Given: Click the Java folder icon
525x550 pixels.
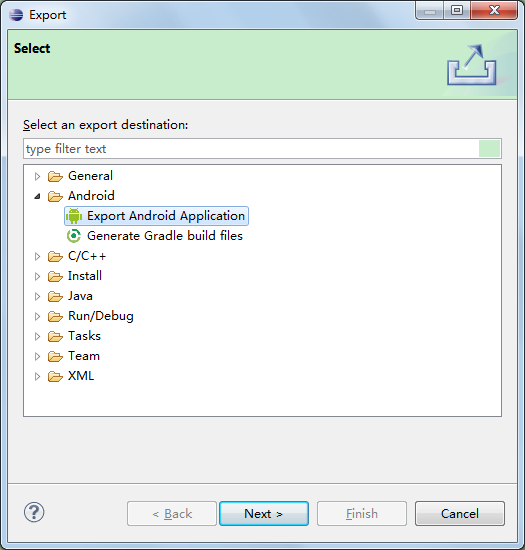Looking at the screenshot, I should point(55,296).
